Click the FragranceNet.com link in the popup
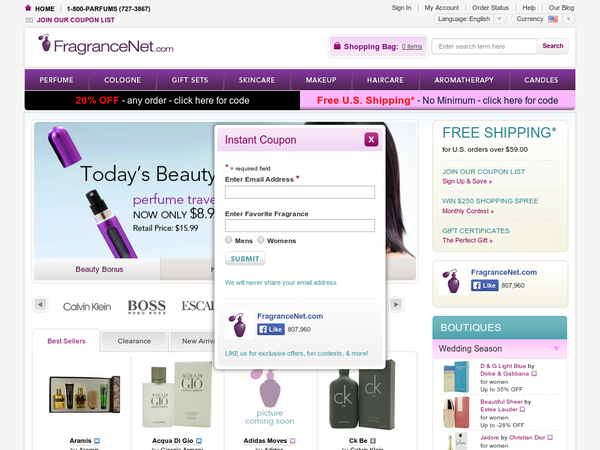Viewport: 600px width, 450px height. (x=290, y=316)
